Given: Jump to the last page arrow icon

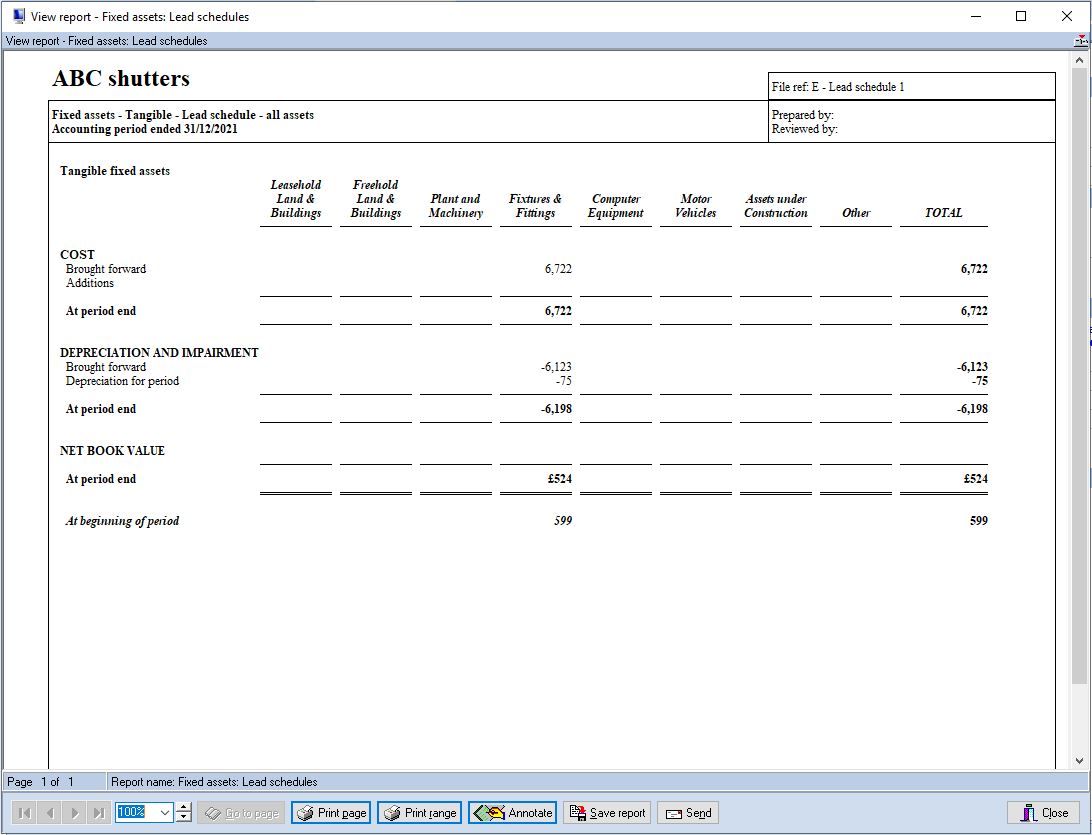Looking at the screenshot, I should (100, 813).
